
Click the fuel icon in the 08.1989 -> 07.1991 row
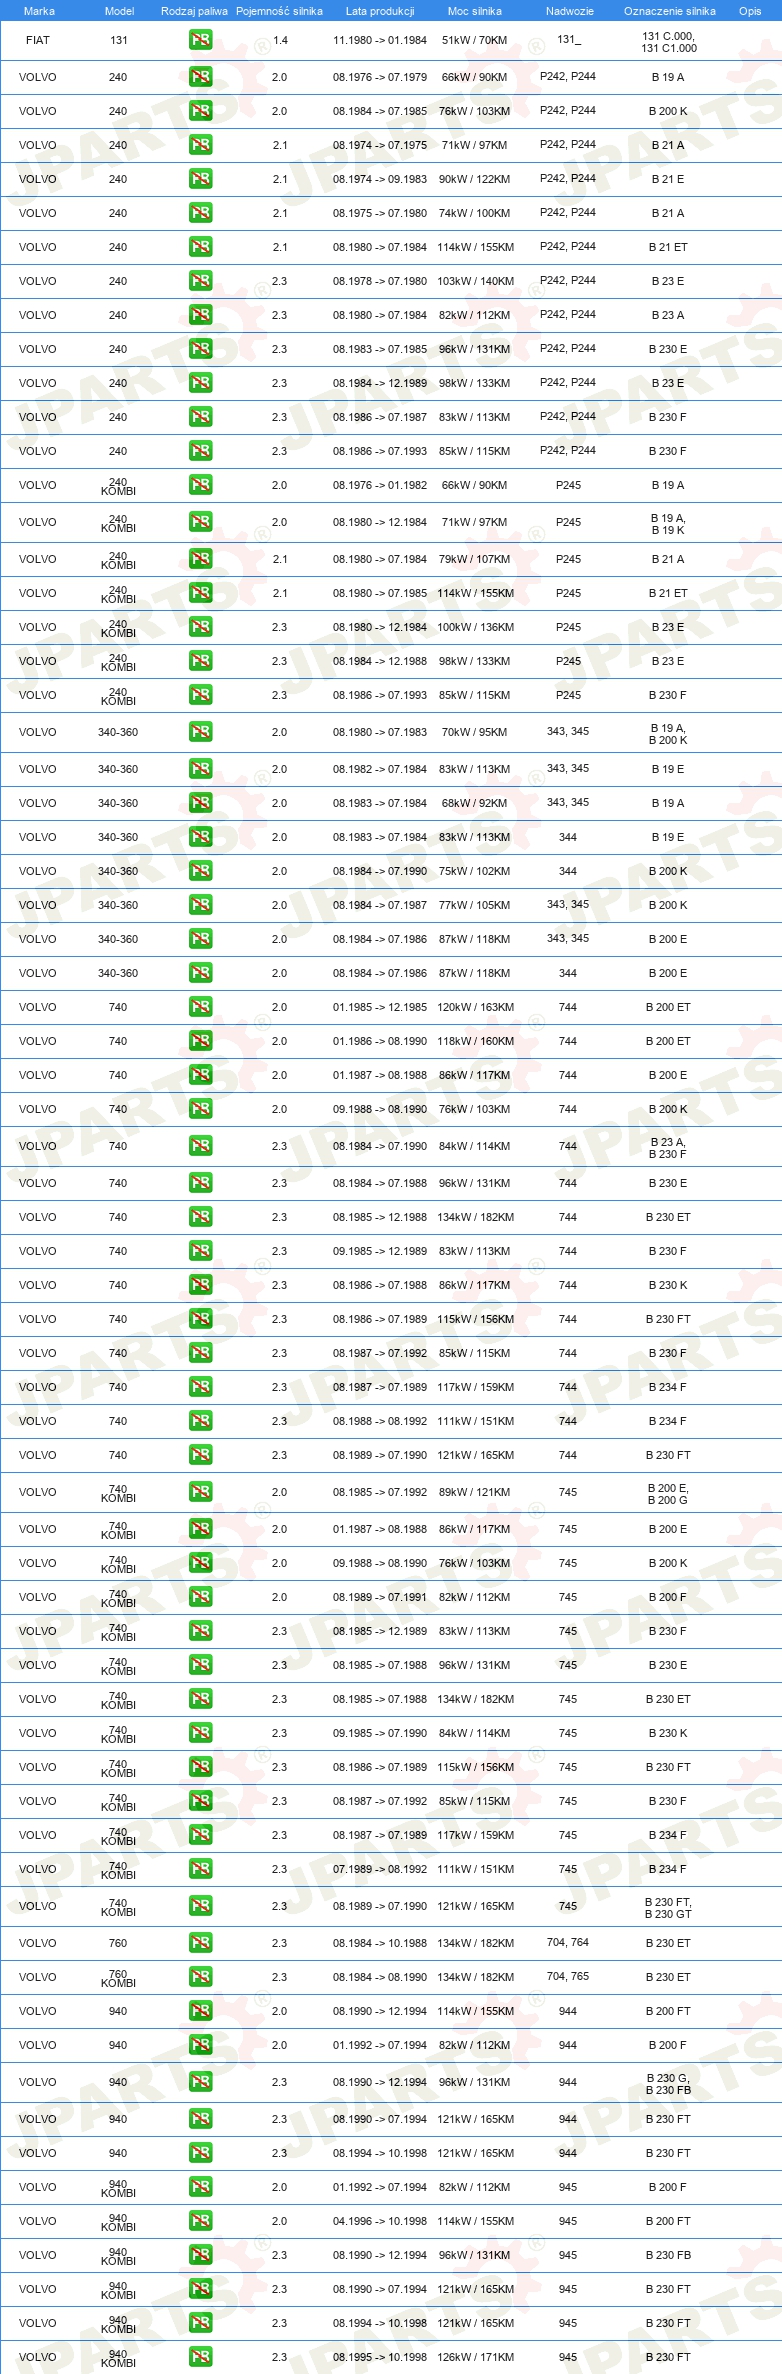200,1597
